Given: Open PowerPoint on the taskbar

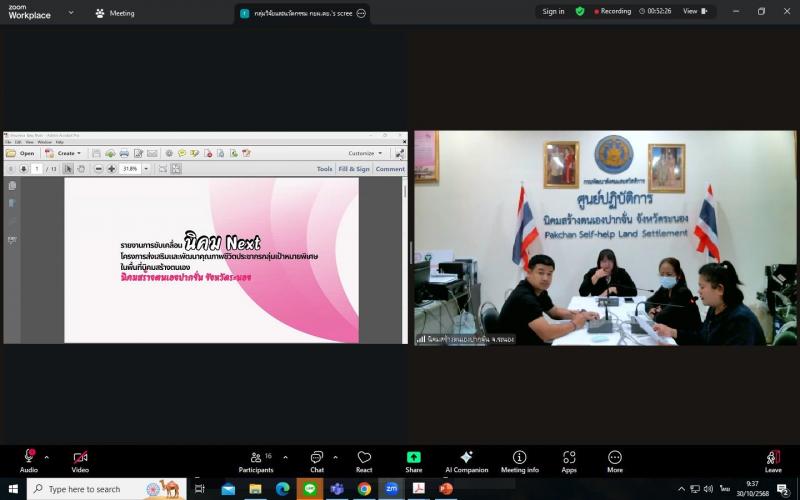Looking at the screenshot, I should click(x=445, y=489).
